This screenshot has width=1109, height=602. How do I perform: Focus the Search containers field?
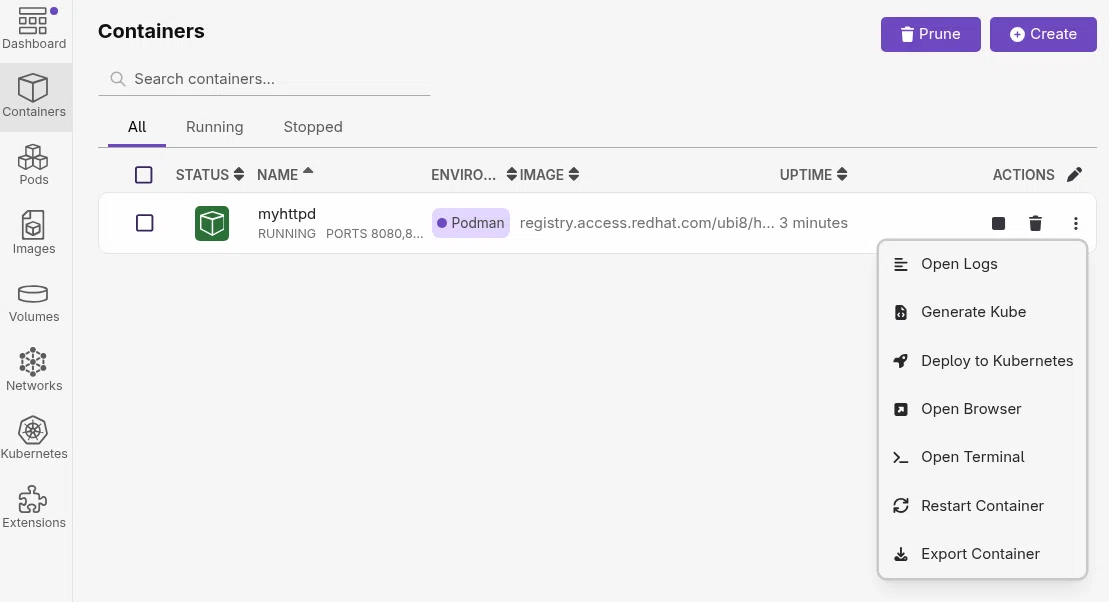(265, 79)
